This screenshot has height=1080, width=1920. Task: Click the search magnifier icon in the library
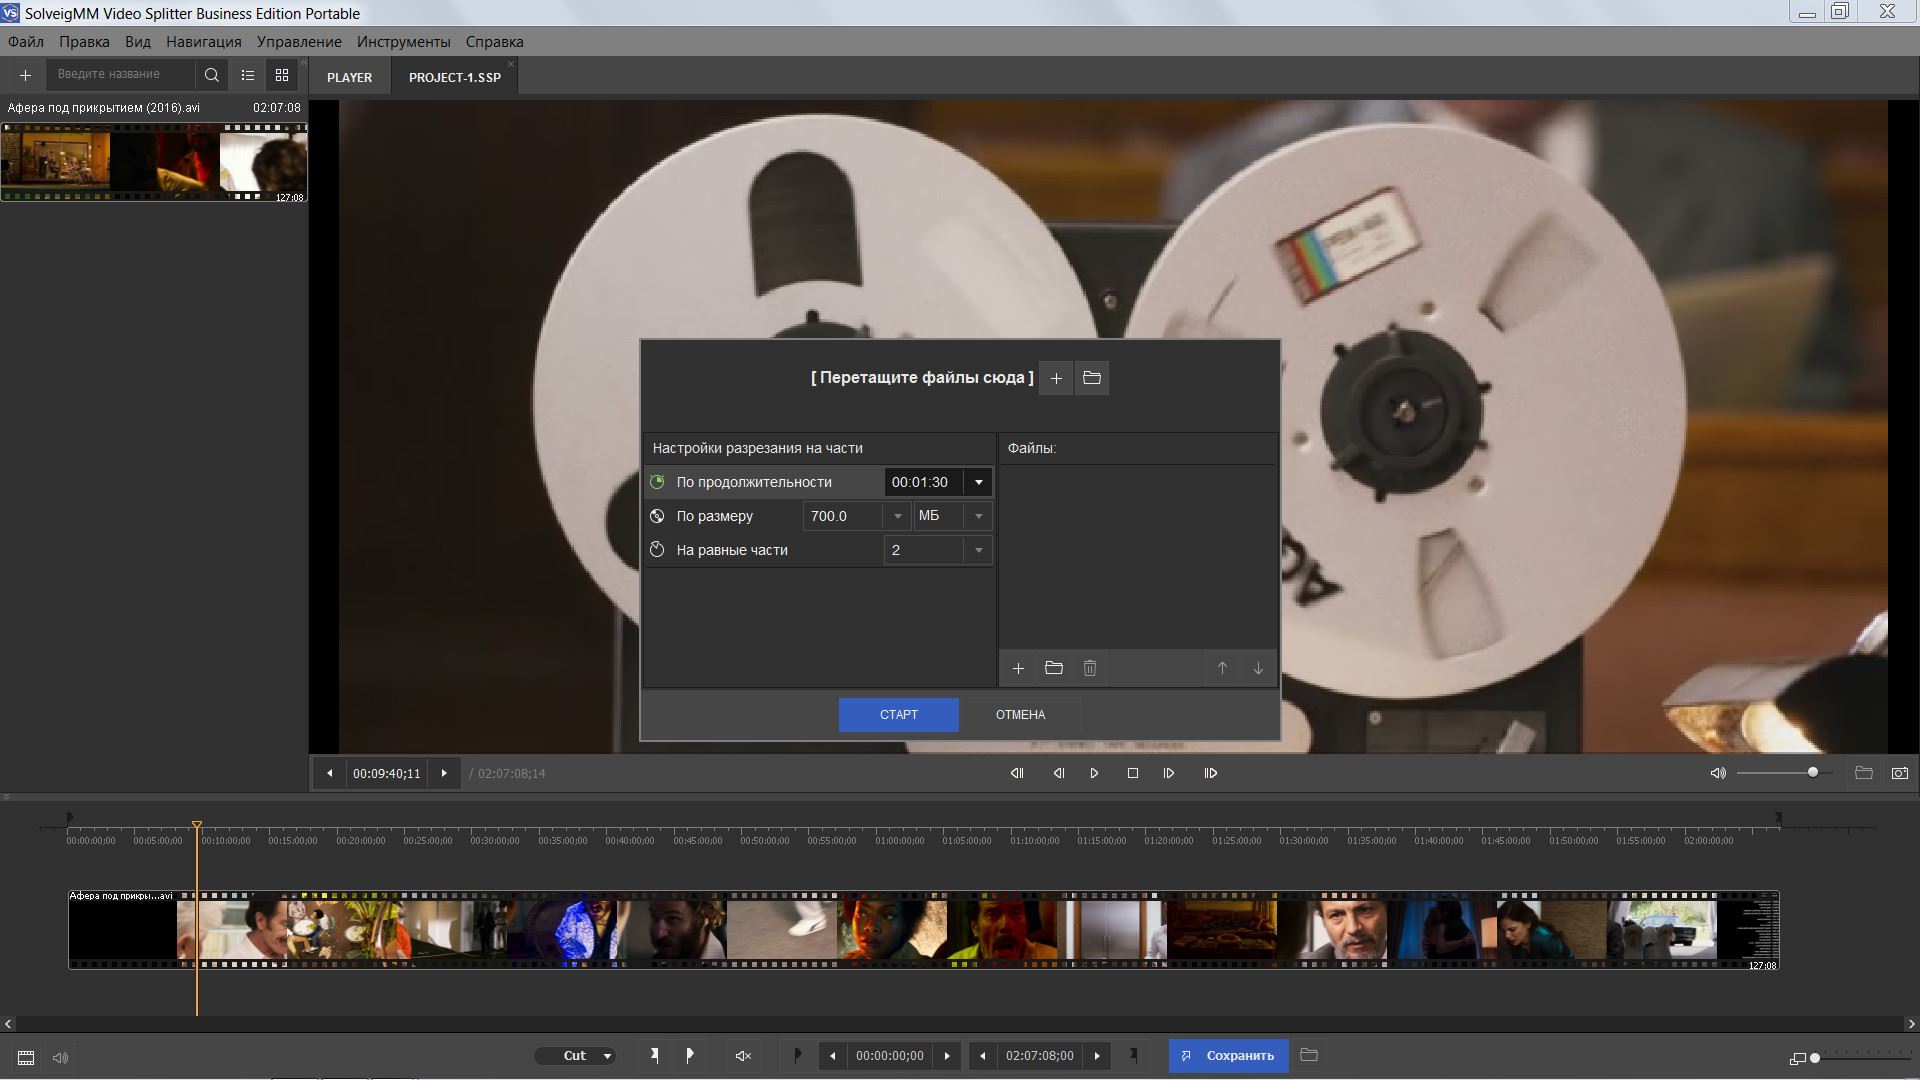[211, 75]
